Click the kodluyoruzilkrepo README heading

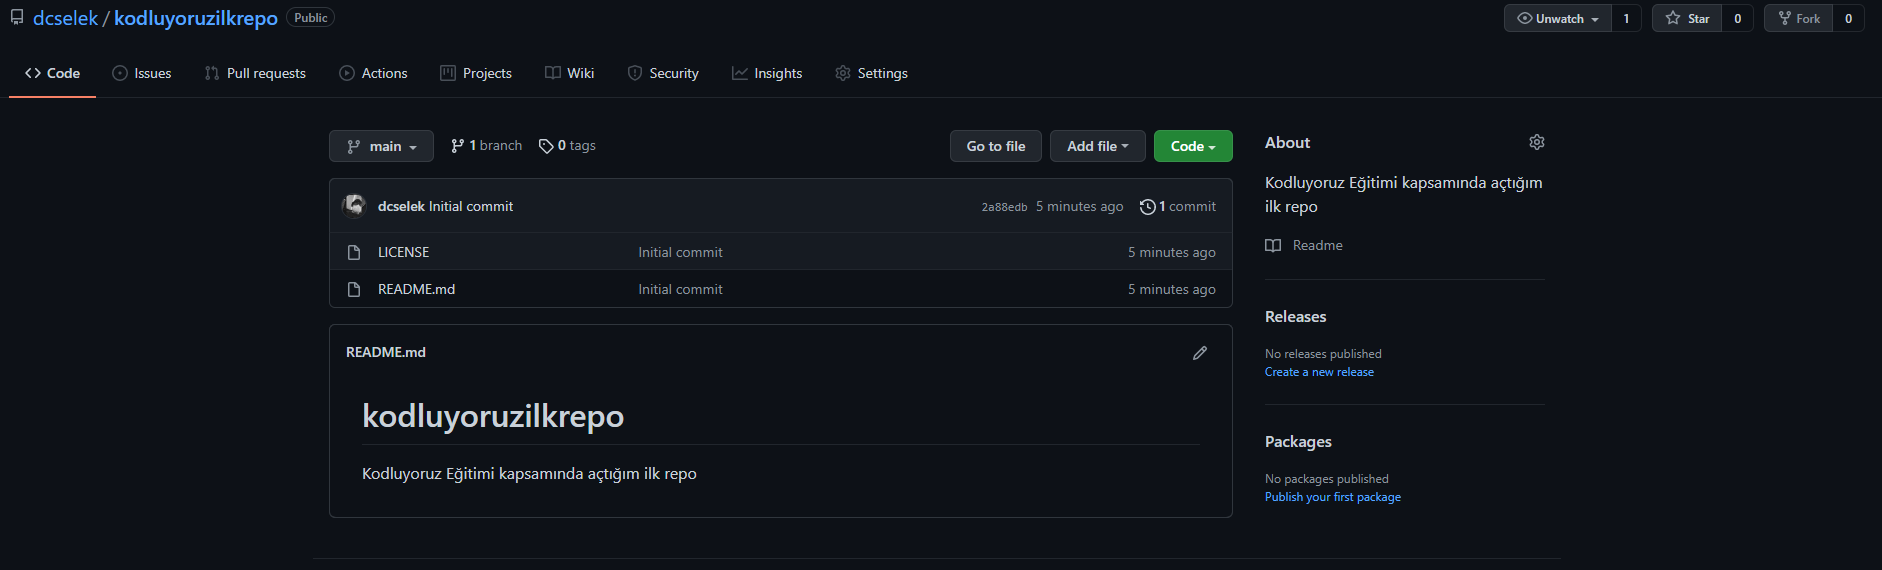493,416
